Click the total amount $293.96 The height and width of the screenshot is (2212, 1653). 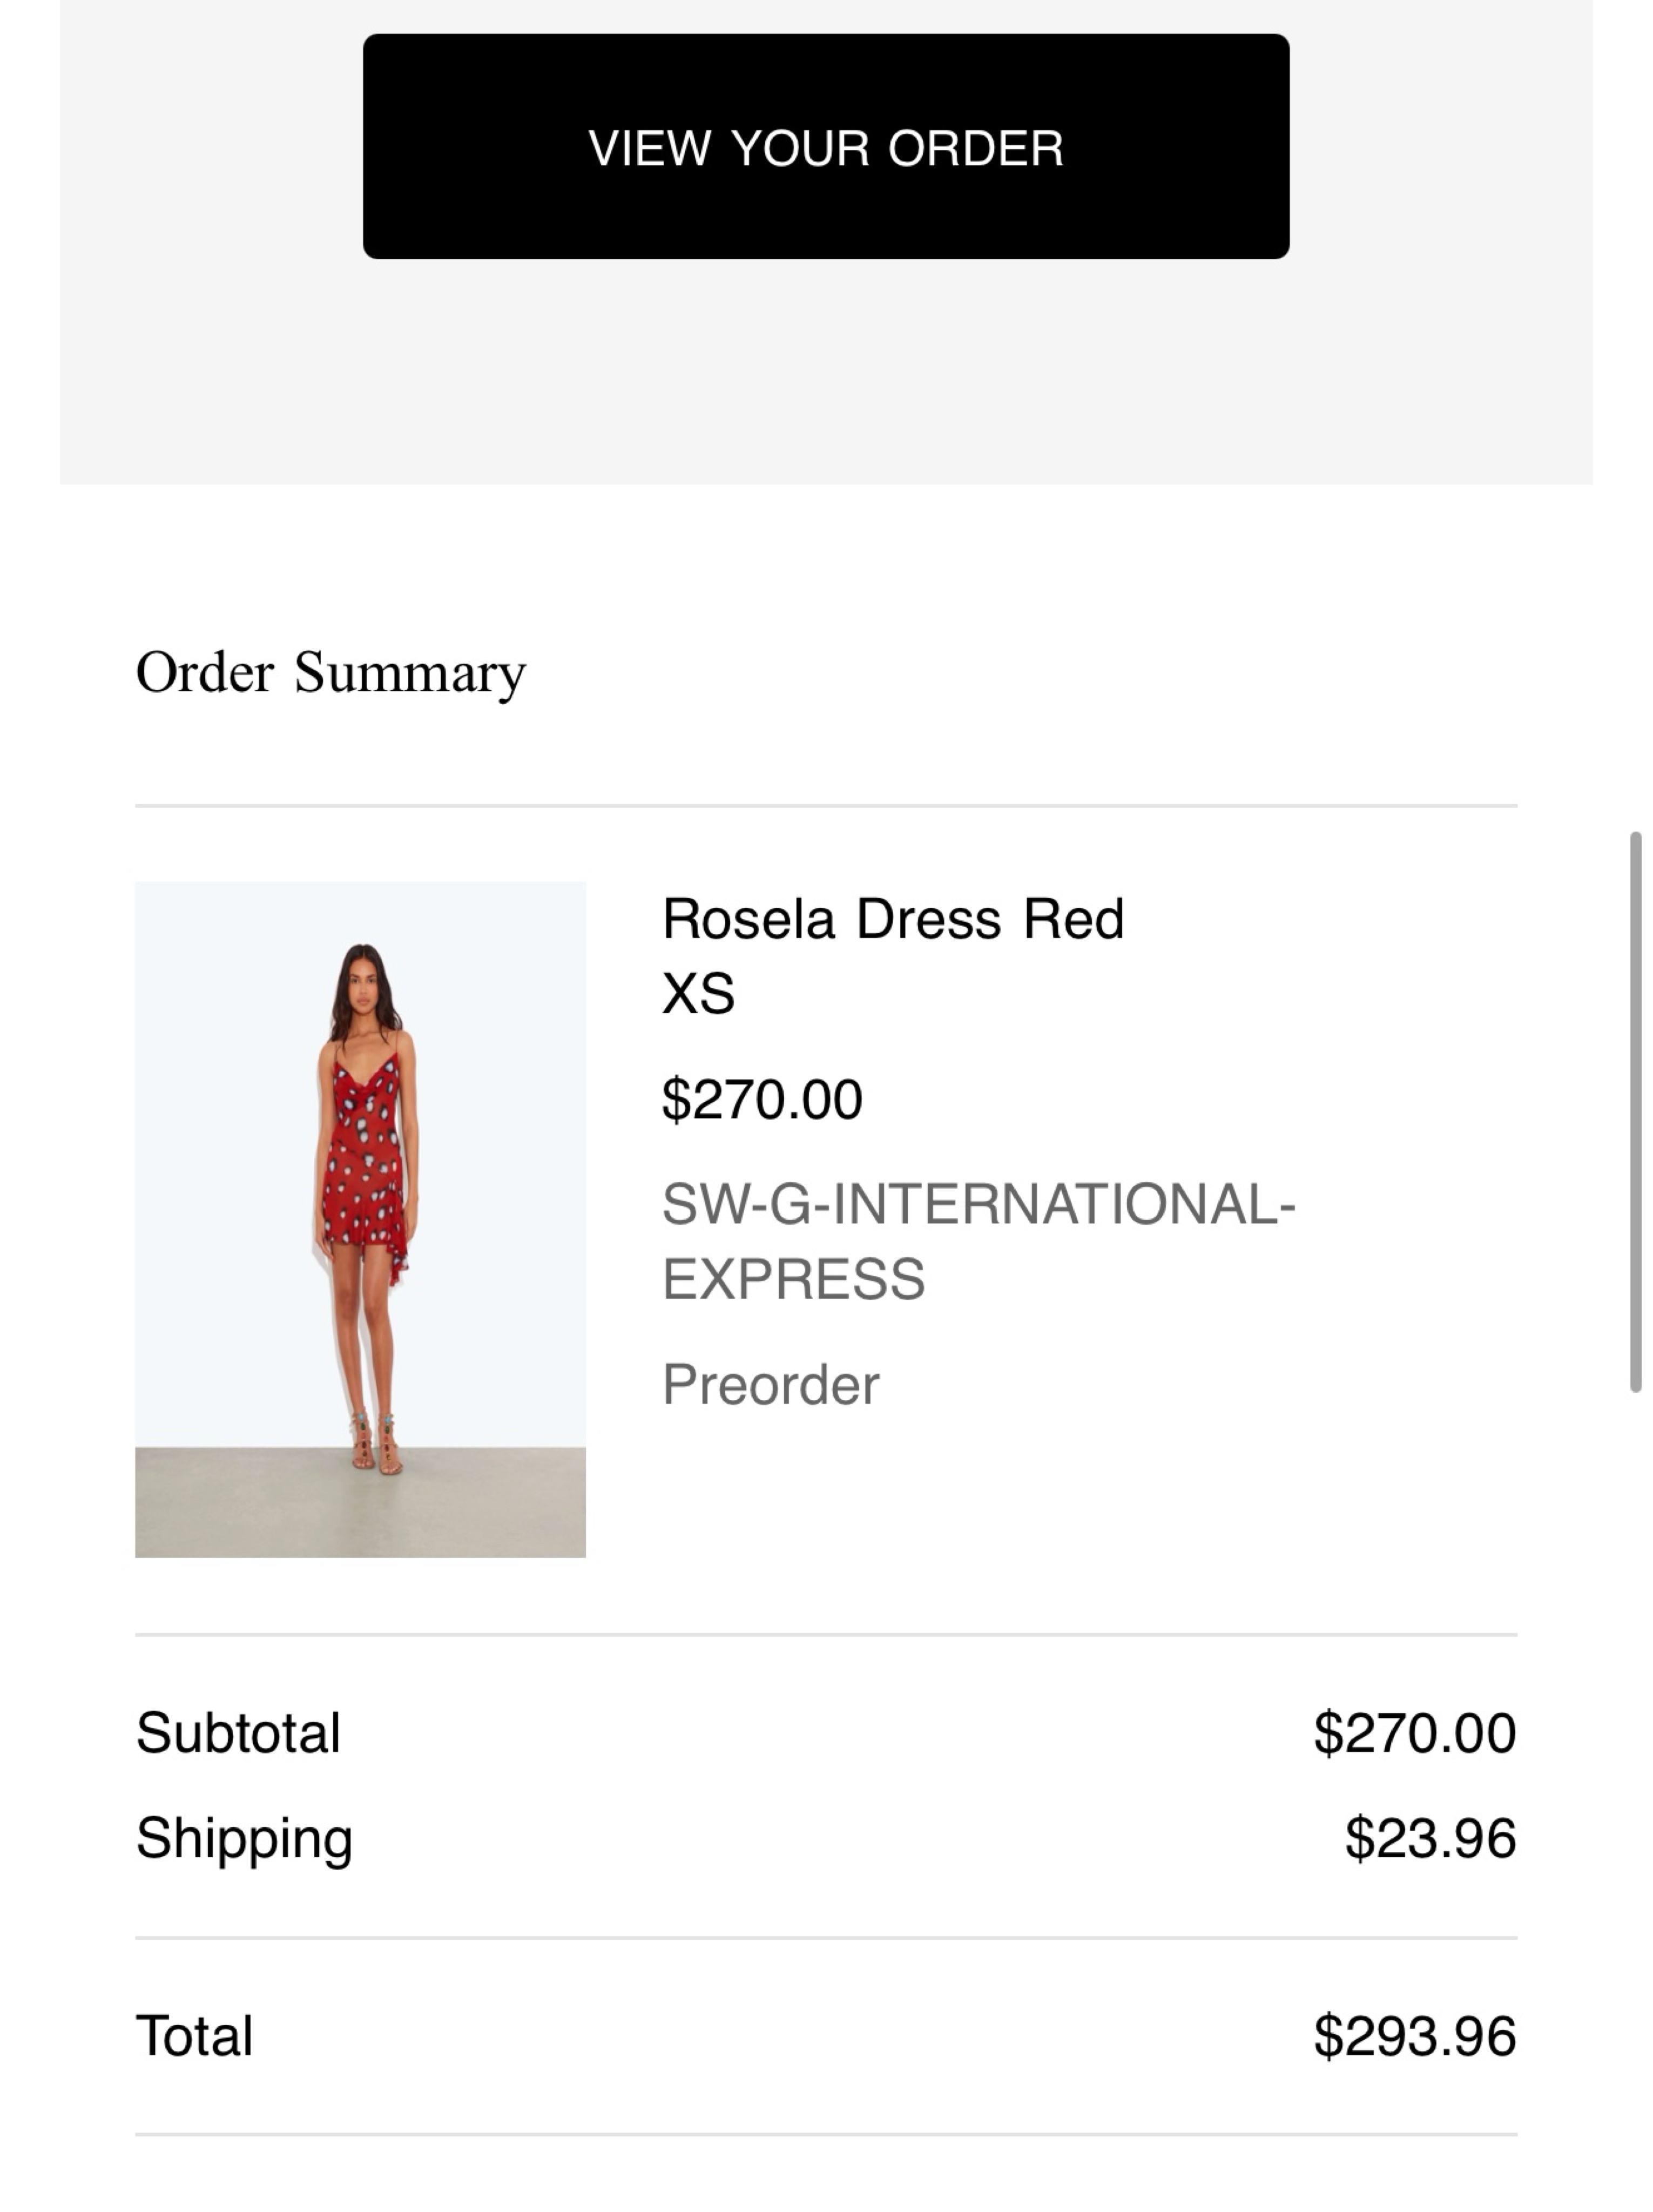coord(1414,2036)
